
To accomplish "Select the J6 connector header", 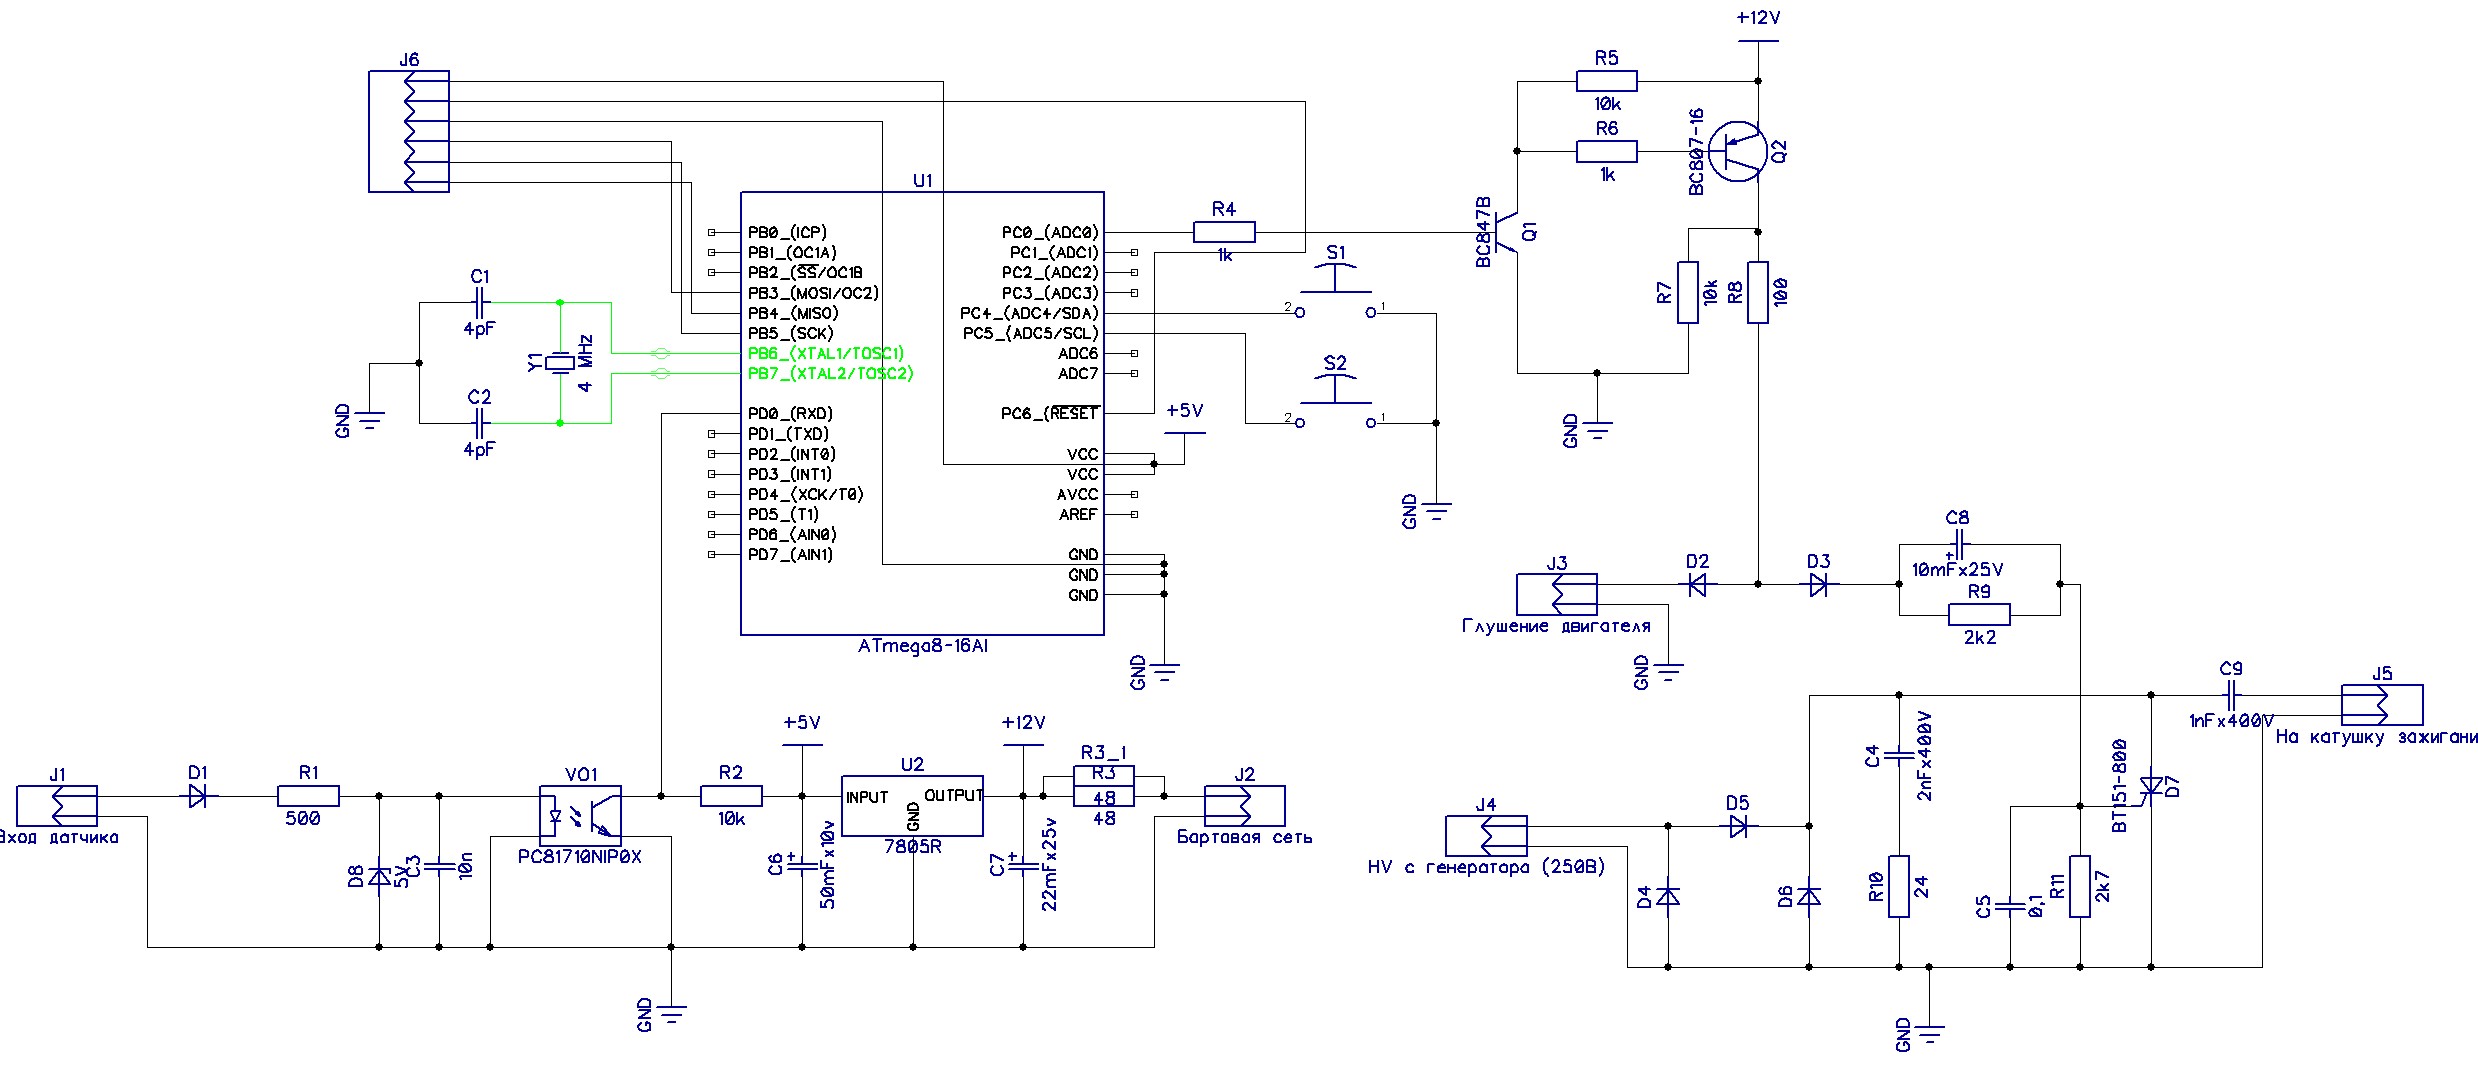I will 408,131.
